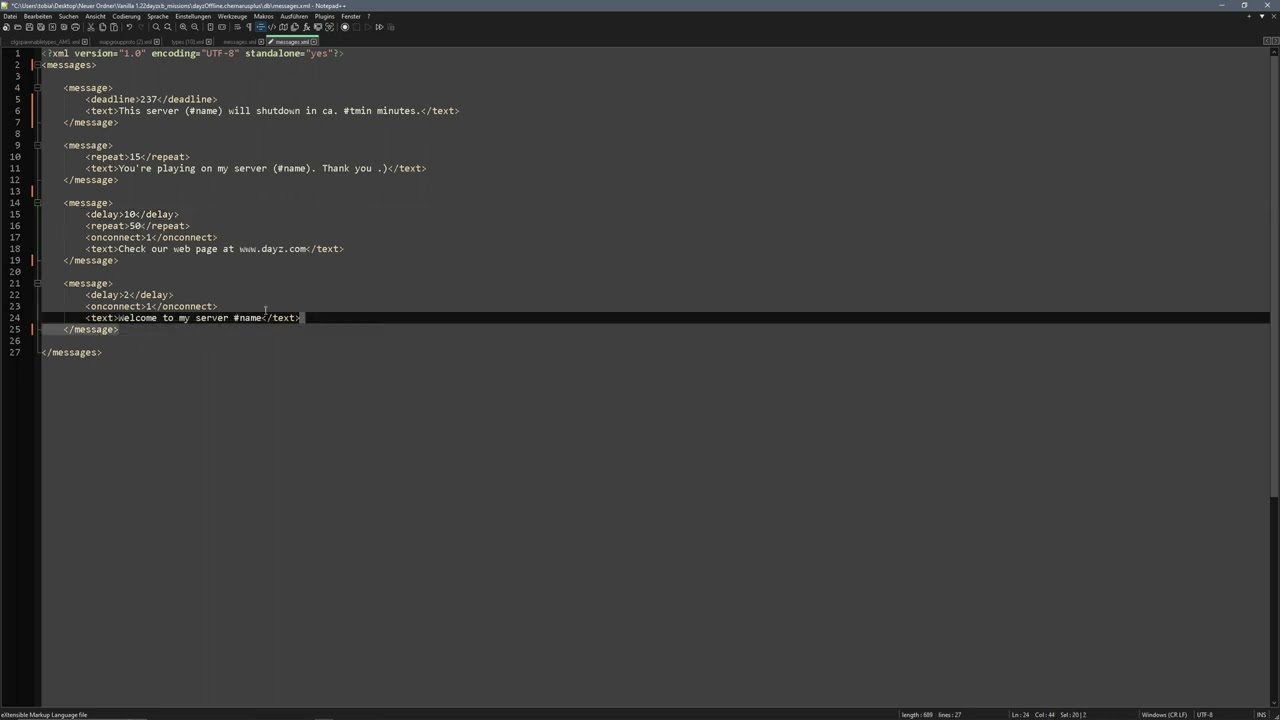Click the Print toolbar icon
Screen dimensions: 1280x720
click(x=75, y=27)
